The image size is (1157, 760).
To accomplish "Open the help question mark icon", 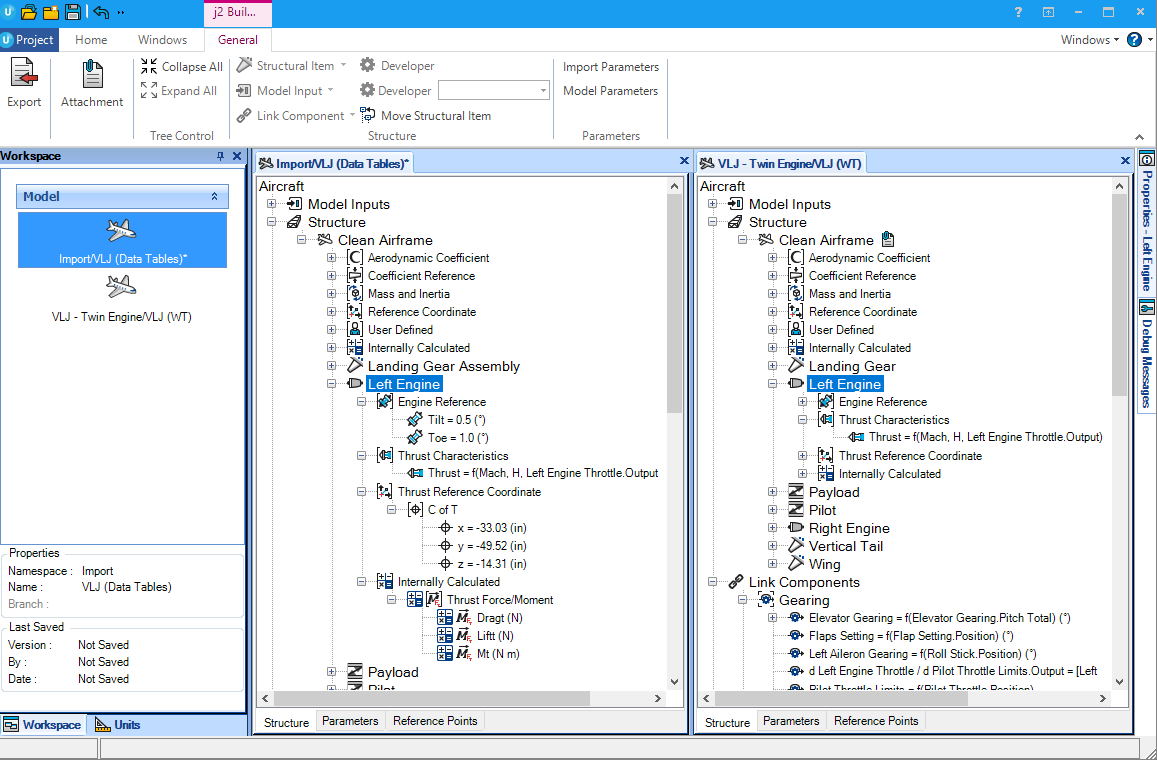I will 1134,40.
